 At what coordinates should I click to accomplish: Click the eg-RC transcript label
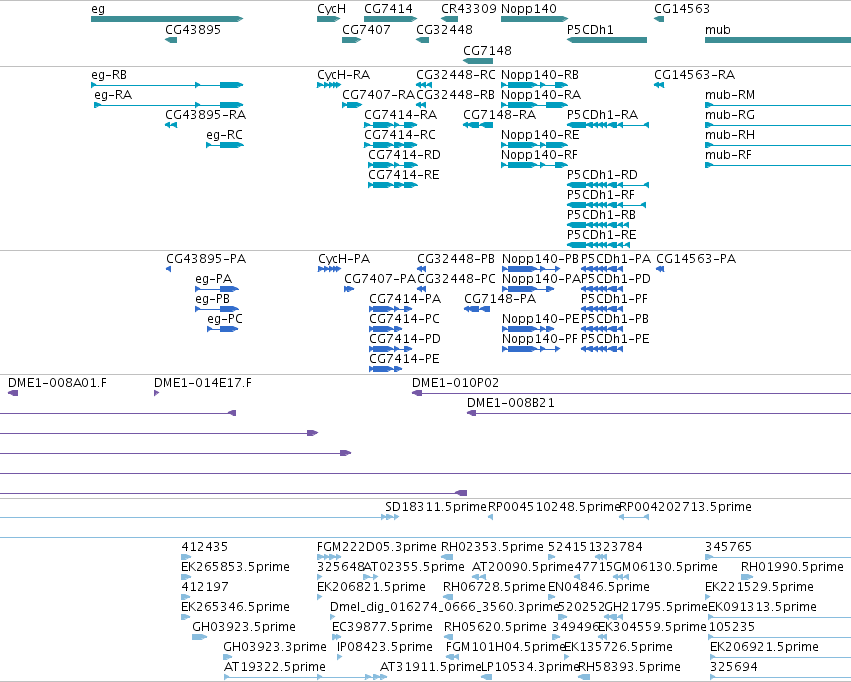coord(224,135)
